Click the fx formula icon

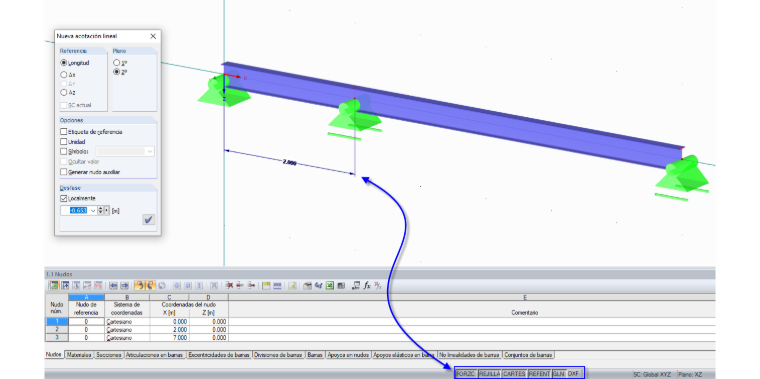tap(367, 285)
